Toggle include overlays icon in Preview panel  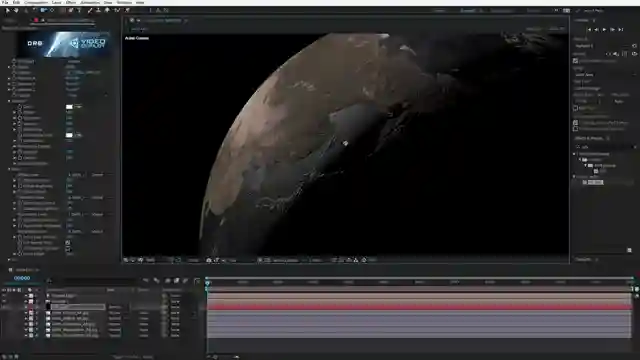click(624, 54)
